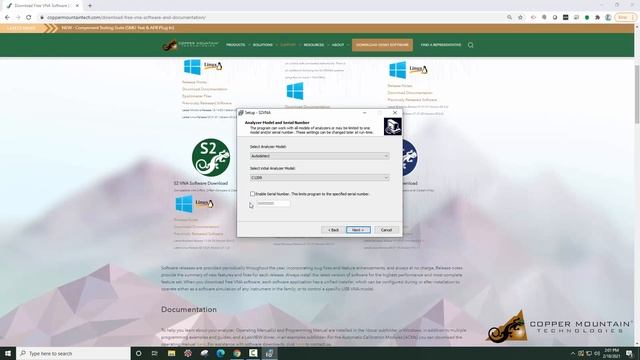640x360 pixels.
Task: Close the Download Free VNA Software tab
Action: [x=77, y=6]
